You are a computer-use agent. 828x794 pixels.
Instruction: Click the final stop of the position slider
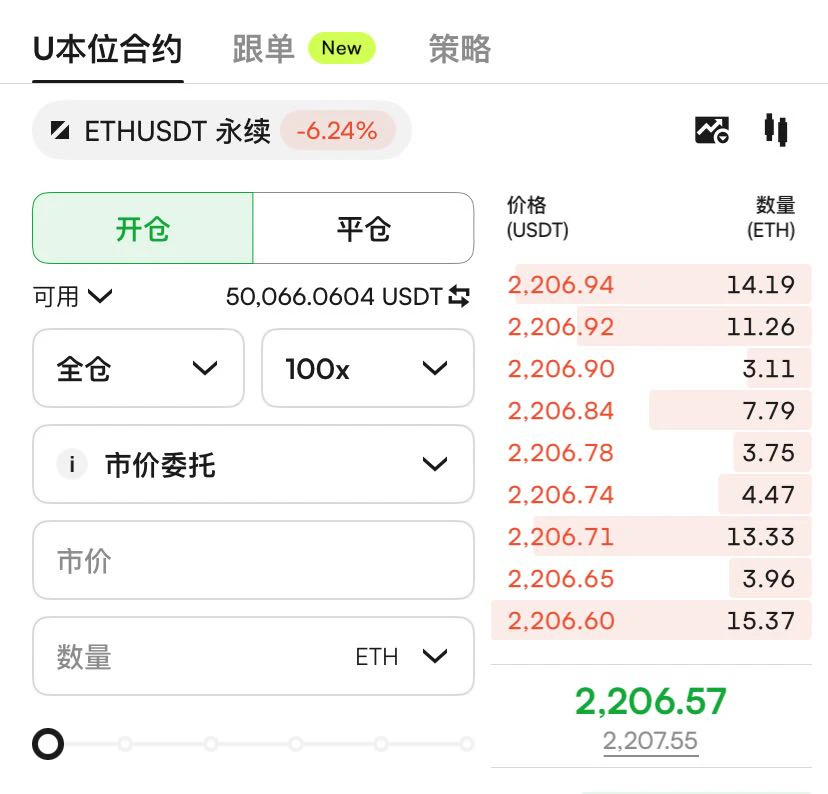tap(466, 744)
